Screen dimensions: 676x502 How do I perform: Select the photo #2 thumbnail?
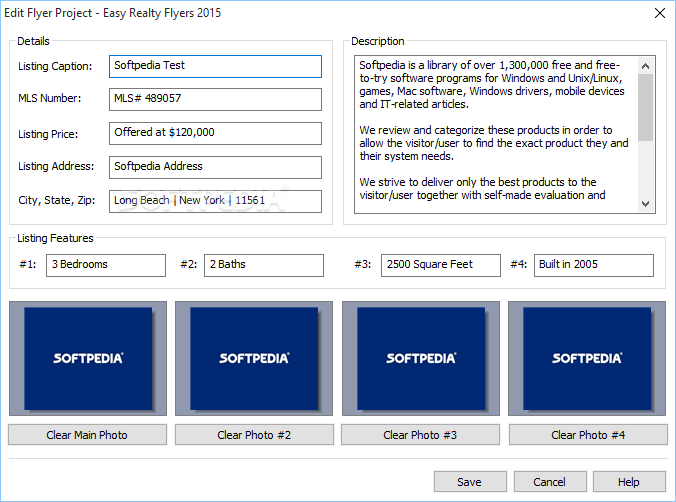click(x=254, y=358)
